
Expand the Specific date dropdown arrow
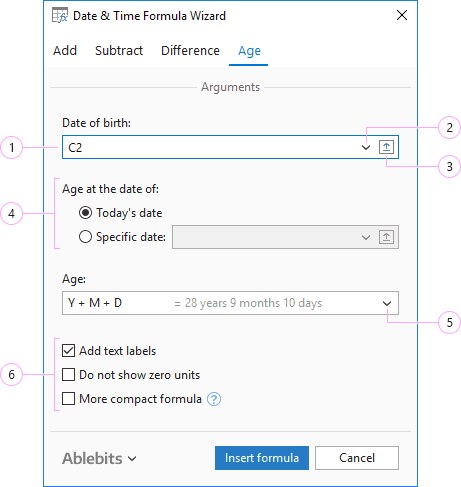pyautogui.click(x=366, y=238)
